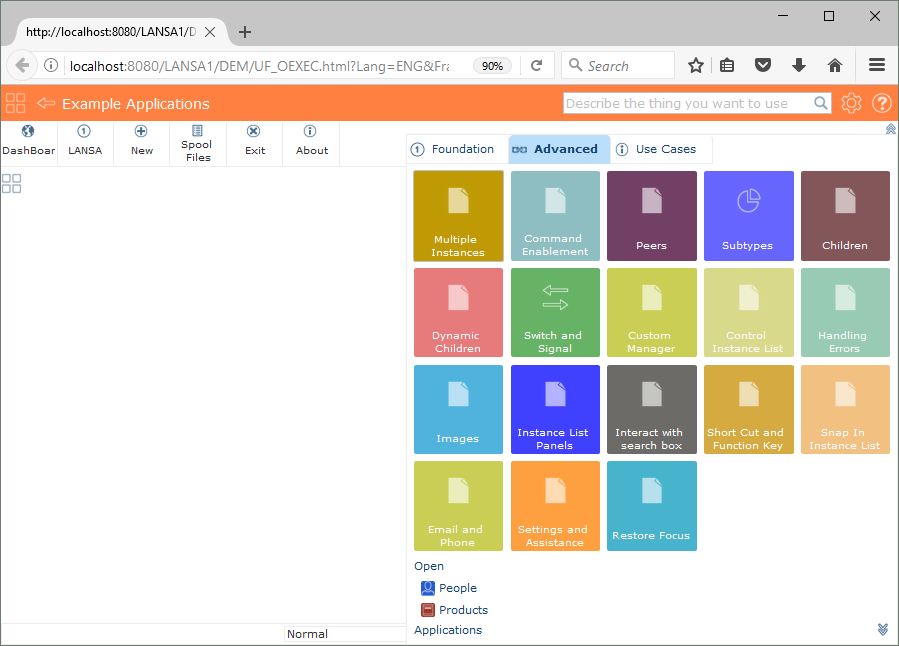The width and height of the screenshot is (899, 646).
Task: Bookmark page with the star icon
Action: (696, 65)
